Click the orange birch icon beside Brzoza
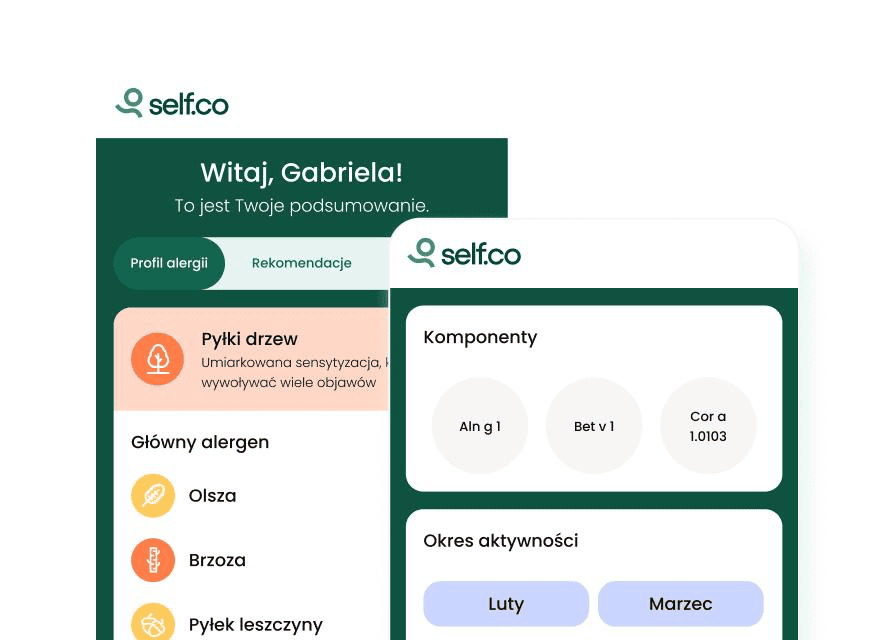 tap(153, 560)
